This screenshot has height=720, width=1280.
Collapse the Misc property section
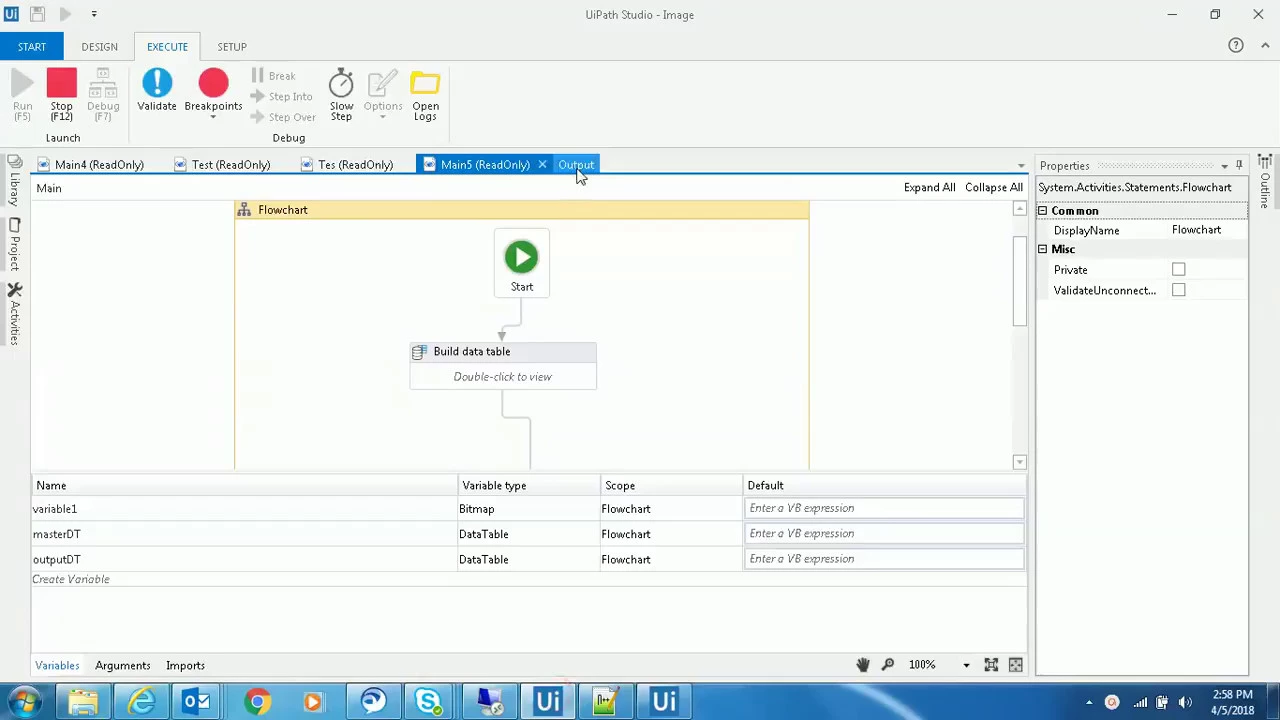click(1042, 249)
